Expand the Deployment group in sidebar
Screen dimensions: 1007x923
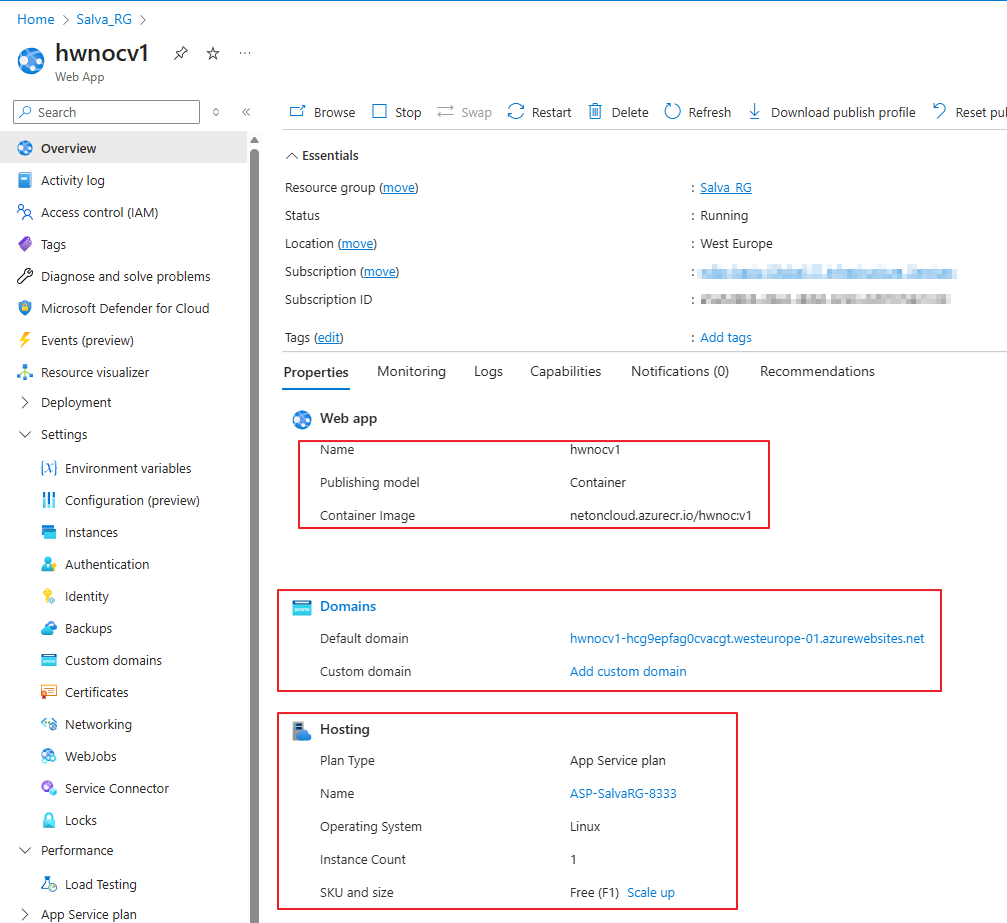pos(25,402)
